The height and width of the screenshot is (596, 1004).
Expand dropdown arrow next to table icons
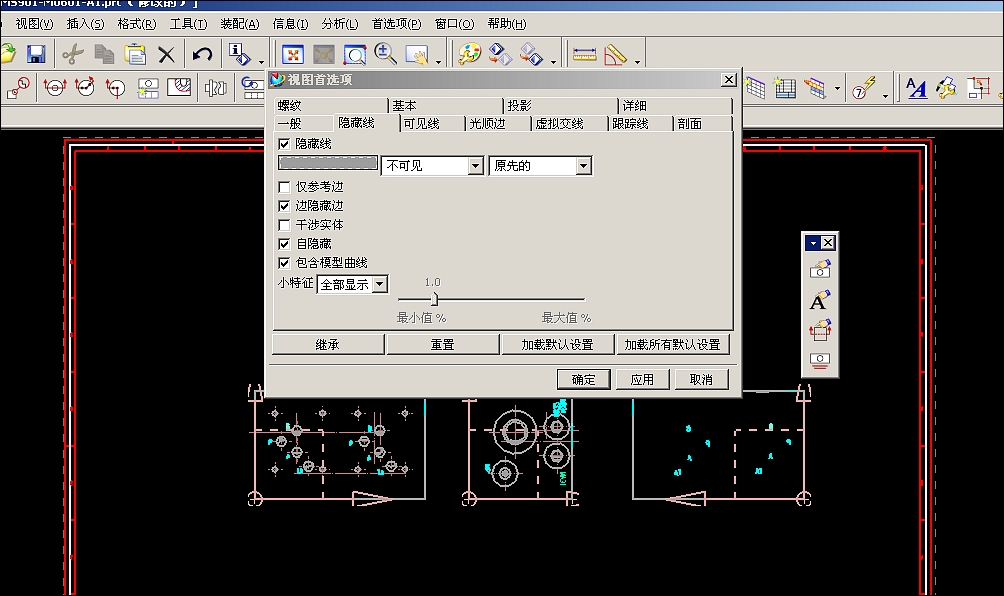[x=837, y=88]
